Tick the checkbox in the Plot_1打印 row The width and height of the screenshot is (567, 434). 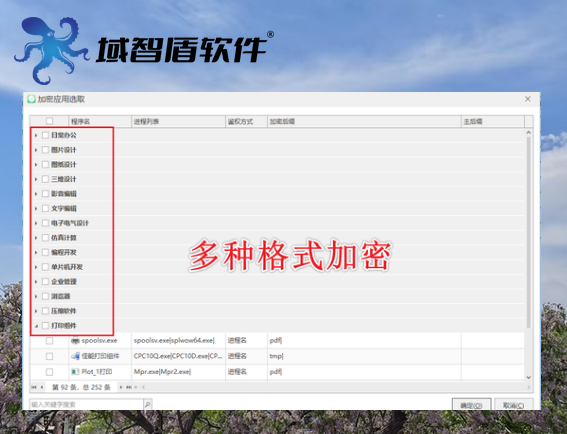pyautogui.click(x=49, y=372)
